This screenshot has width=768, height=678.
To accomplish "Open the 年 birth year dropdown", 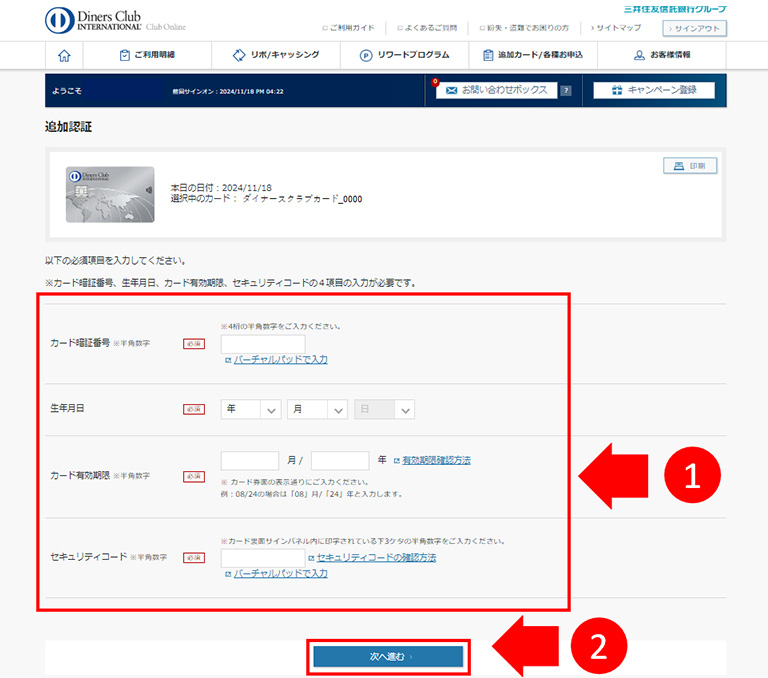I will 250,409.
